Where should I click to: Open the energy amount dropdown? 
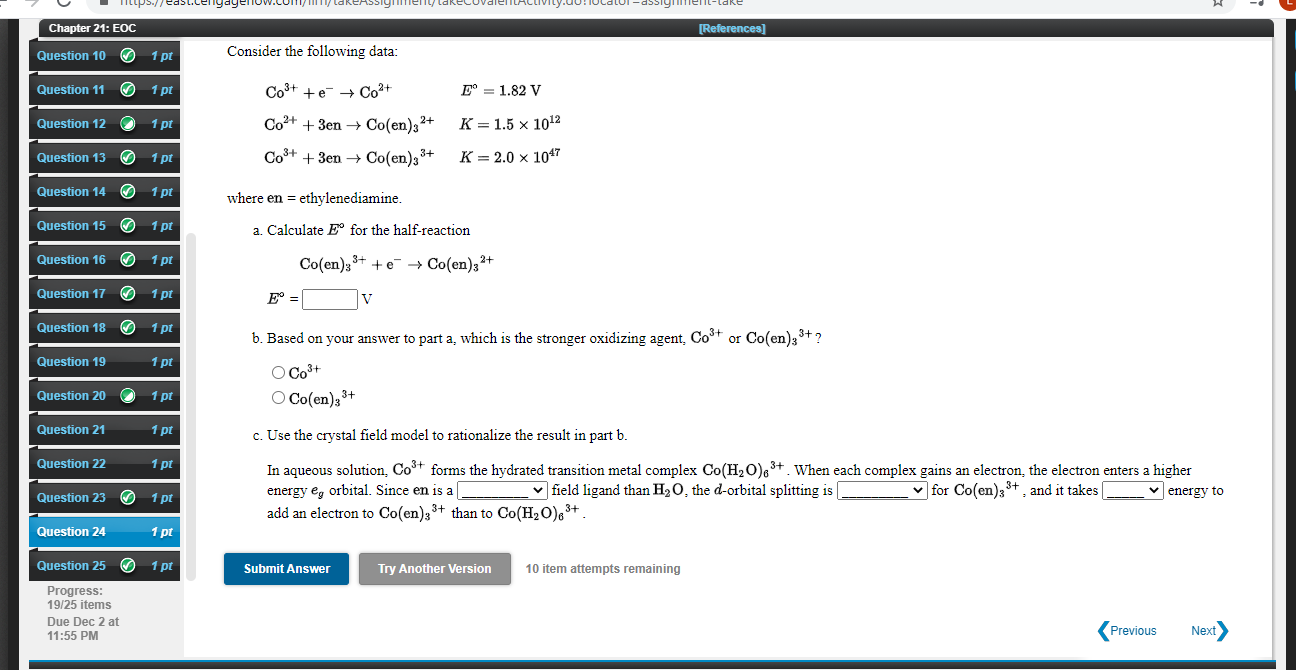pos(1133,490)
